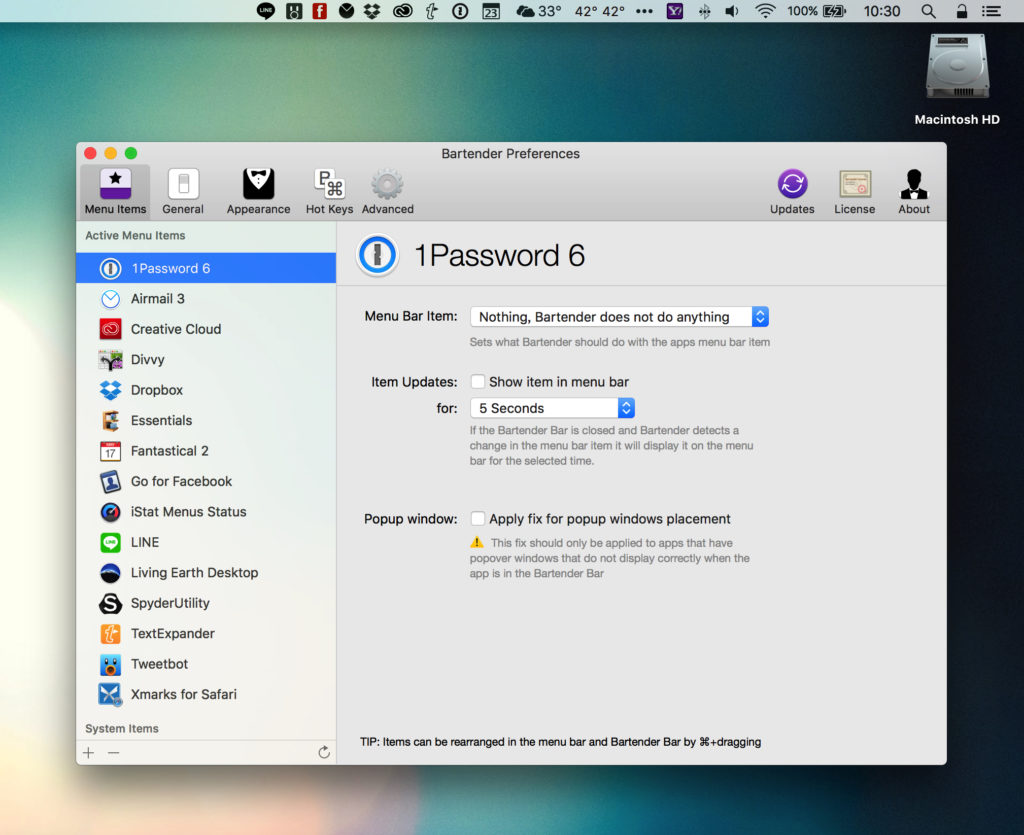Choose Fantastical 2 from Active Menu Items
Image resolution: width=1024 pixels, height=835 pixels.
[x=169, y=451]
